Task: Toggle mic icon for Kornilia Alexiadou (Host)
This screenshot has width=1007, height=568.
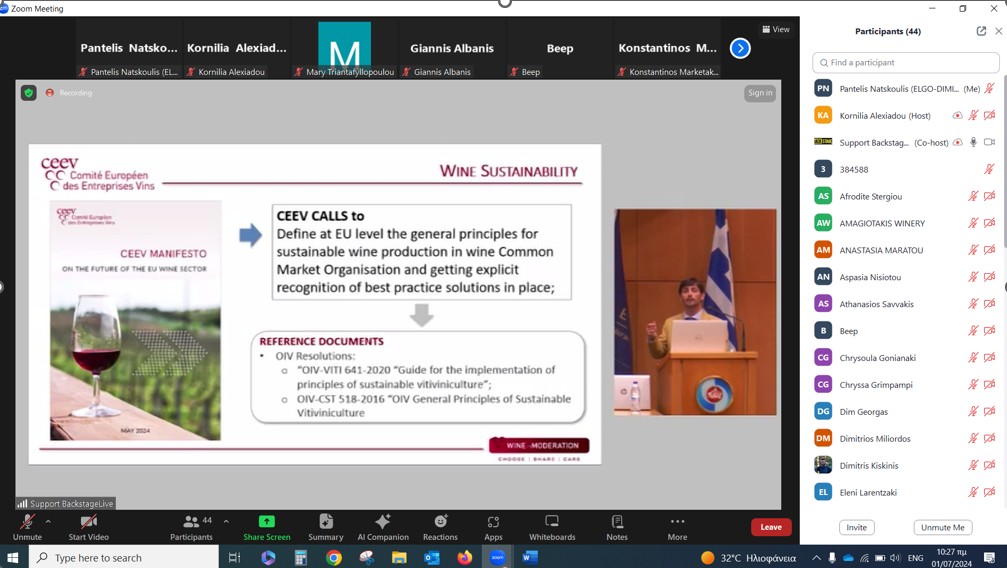Action: tap(974, 116)
